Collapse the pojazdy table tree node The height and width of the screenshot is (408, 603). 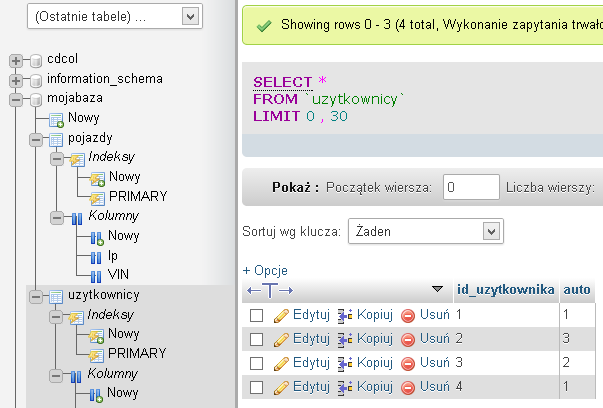pos(35,138)
